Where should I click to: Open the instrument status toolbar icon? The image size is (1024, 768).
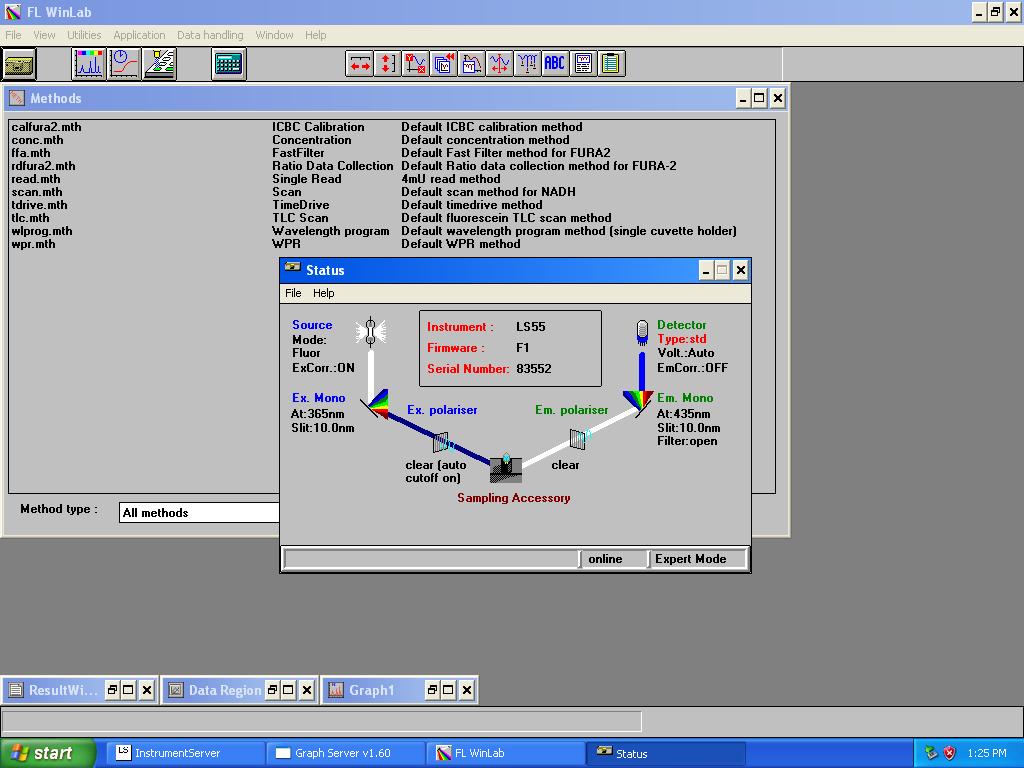(x=20, y=63)
